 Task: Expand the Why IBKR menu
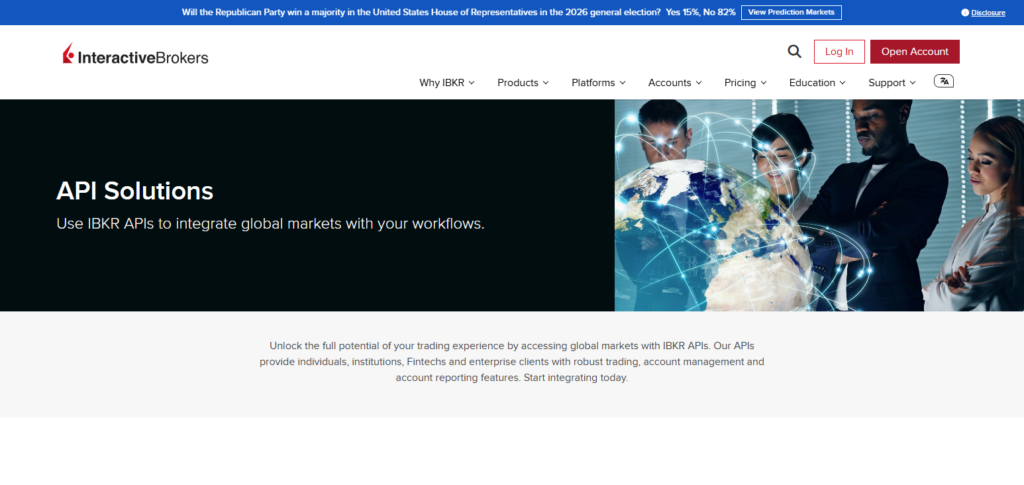point(447,83)
